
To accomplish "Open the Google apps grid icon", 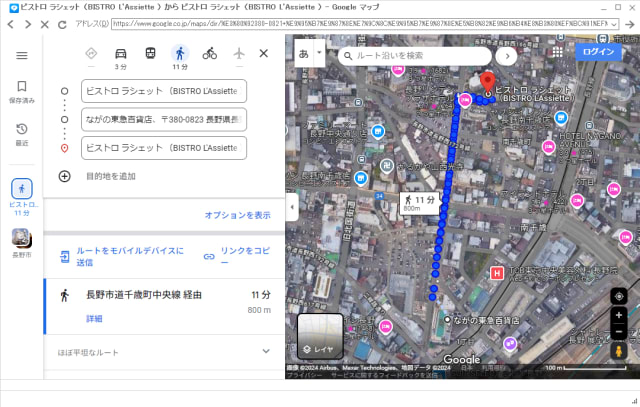I will 558,52.
